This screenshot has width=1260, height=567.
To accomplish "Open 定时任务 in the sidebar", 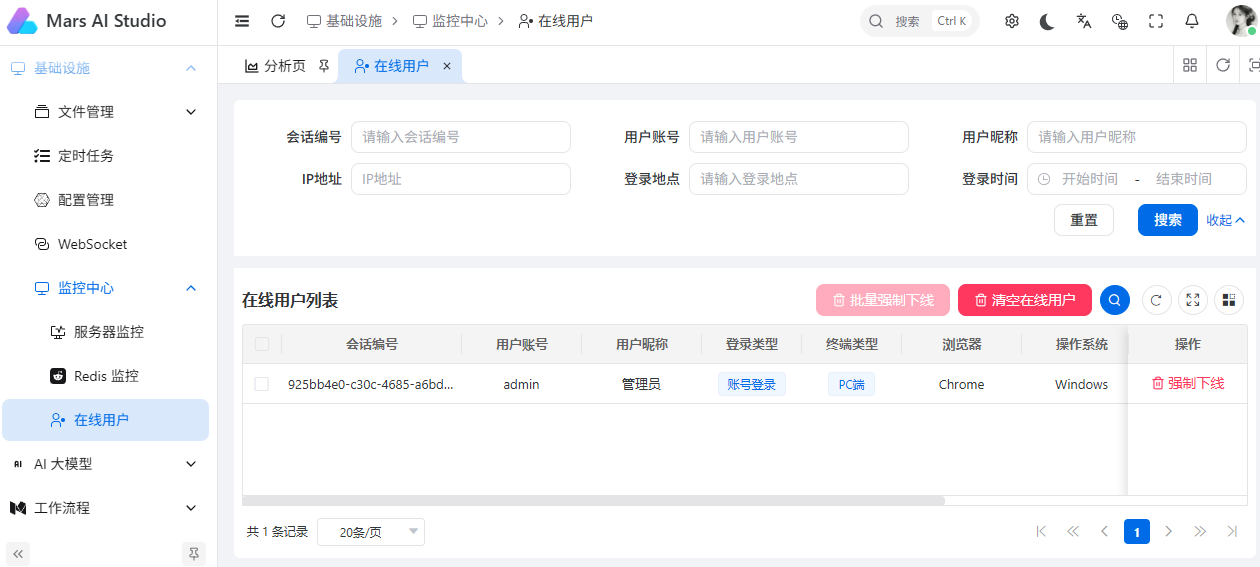I will (x=108, y=156).
